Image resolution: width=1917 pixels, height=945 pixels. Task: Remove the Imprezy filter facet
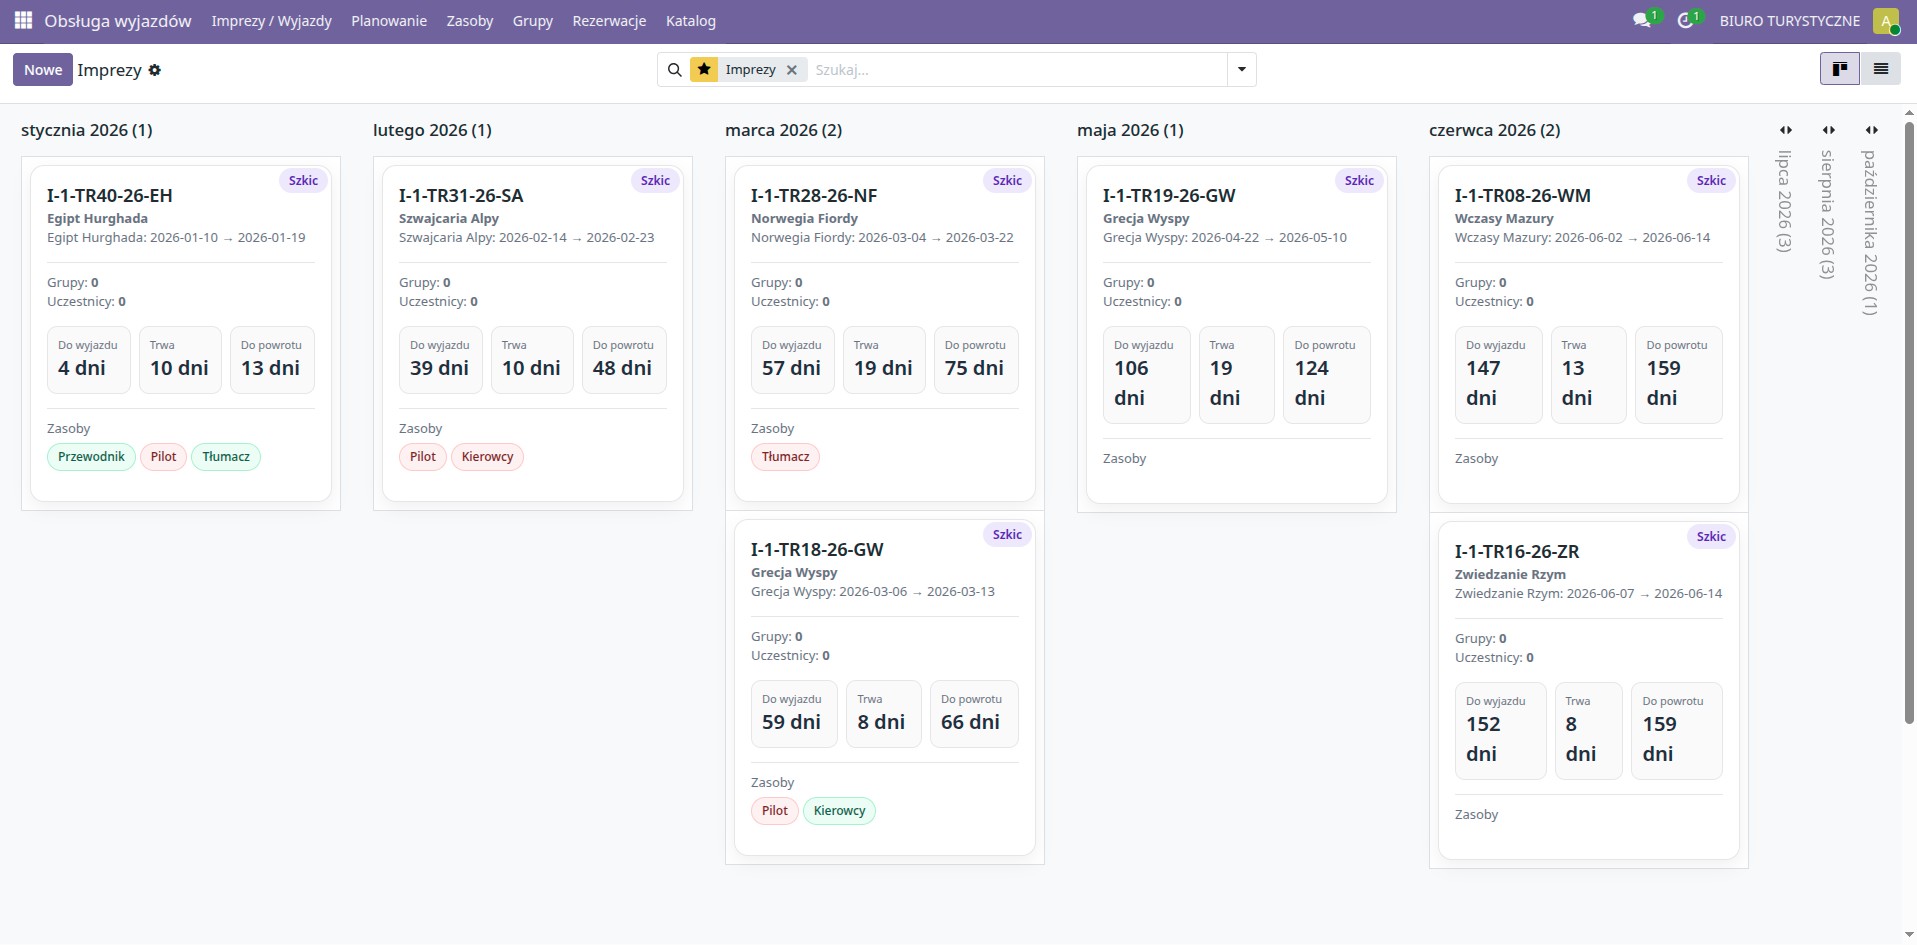(792, 70)
